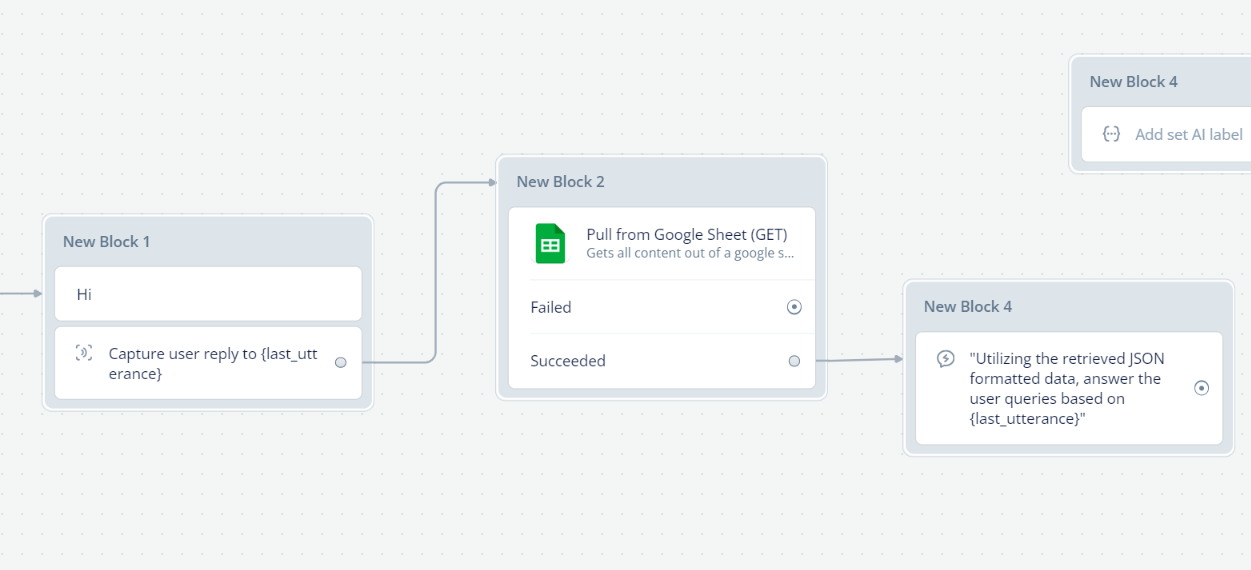Open the "Utilizing the retrieved JSON" prompt step

coord(1069,388)
